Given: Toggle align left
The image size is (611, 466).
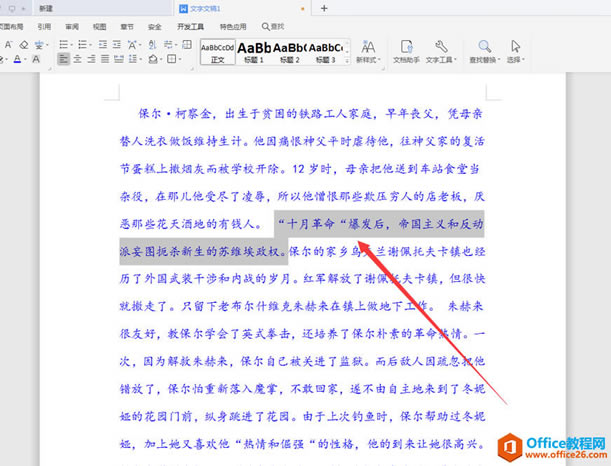Looking at the screenshot, I should (x=64, y=59).
